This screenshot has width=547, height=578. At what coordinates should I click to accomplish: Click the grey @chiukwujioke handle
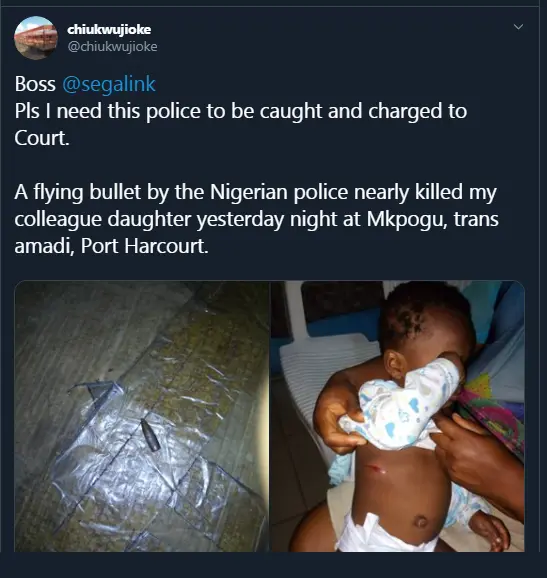click(x=112, y=46)
